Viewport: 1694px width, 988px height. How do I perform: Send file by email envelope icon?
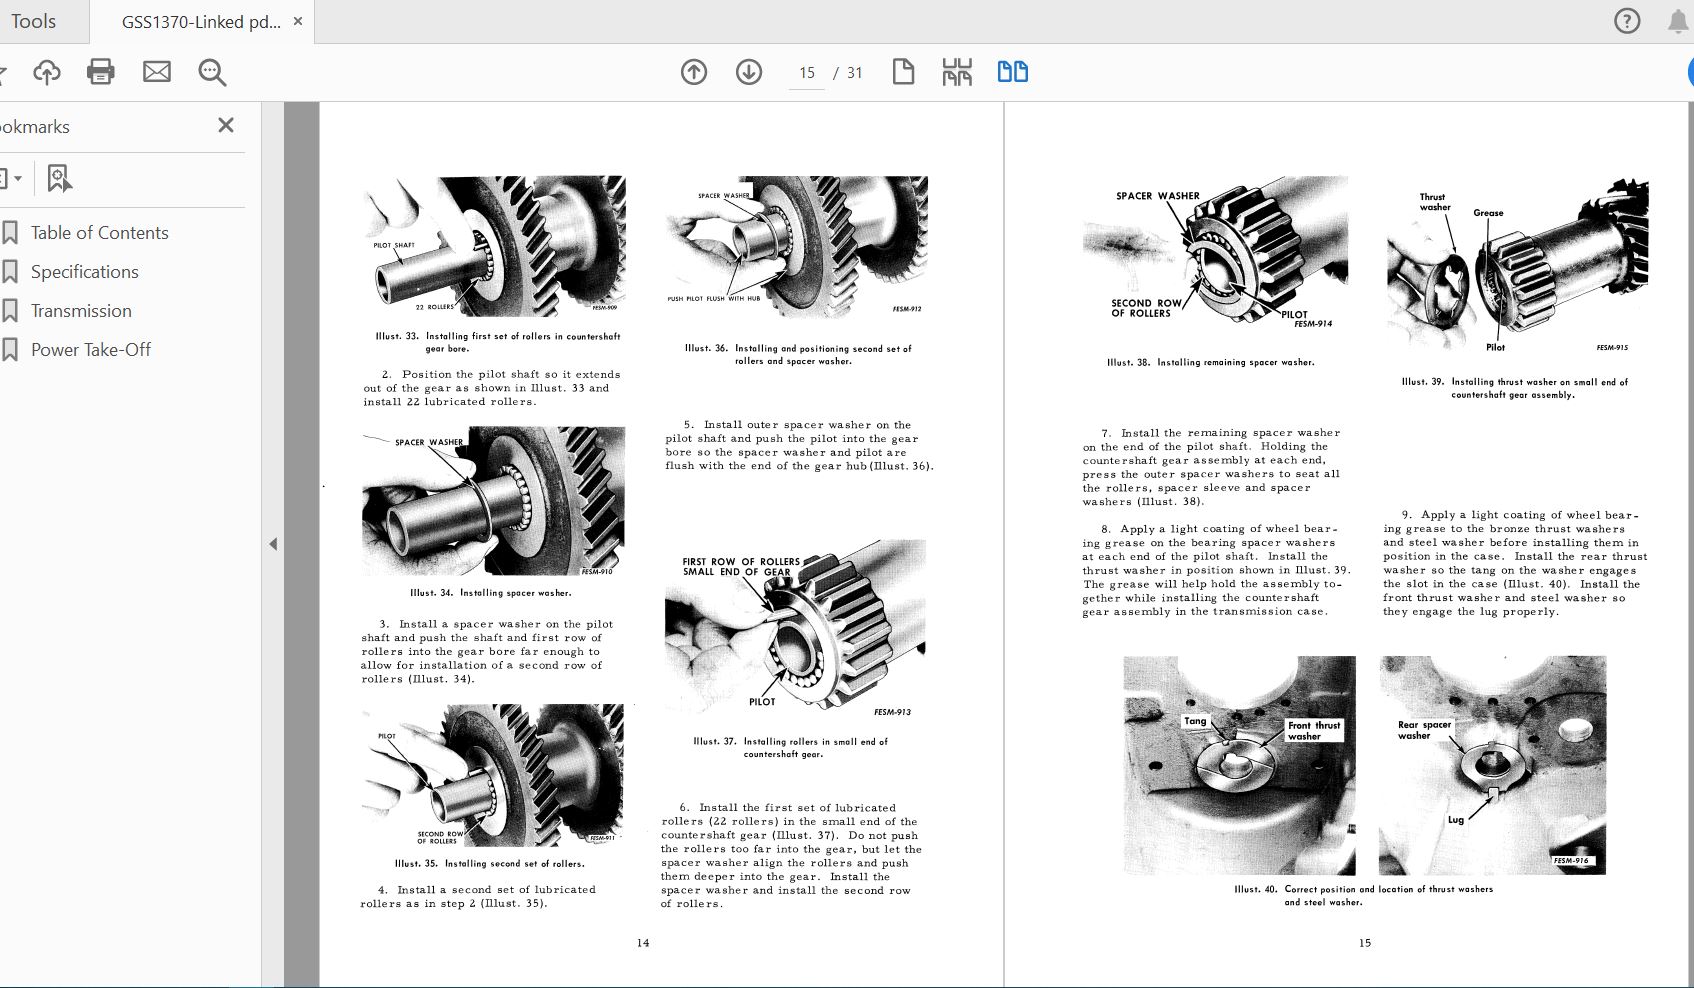[x=157, y=72]
